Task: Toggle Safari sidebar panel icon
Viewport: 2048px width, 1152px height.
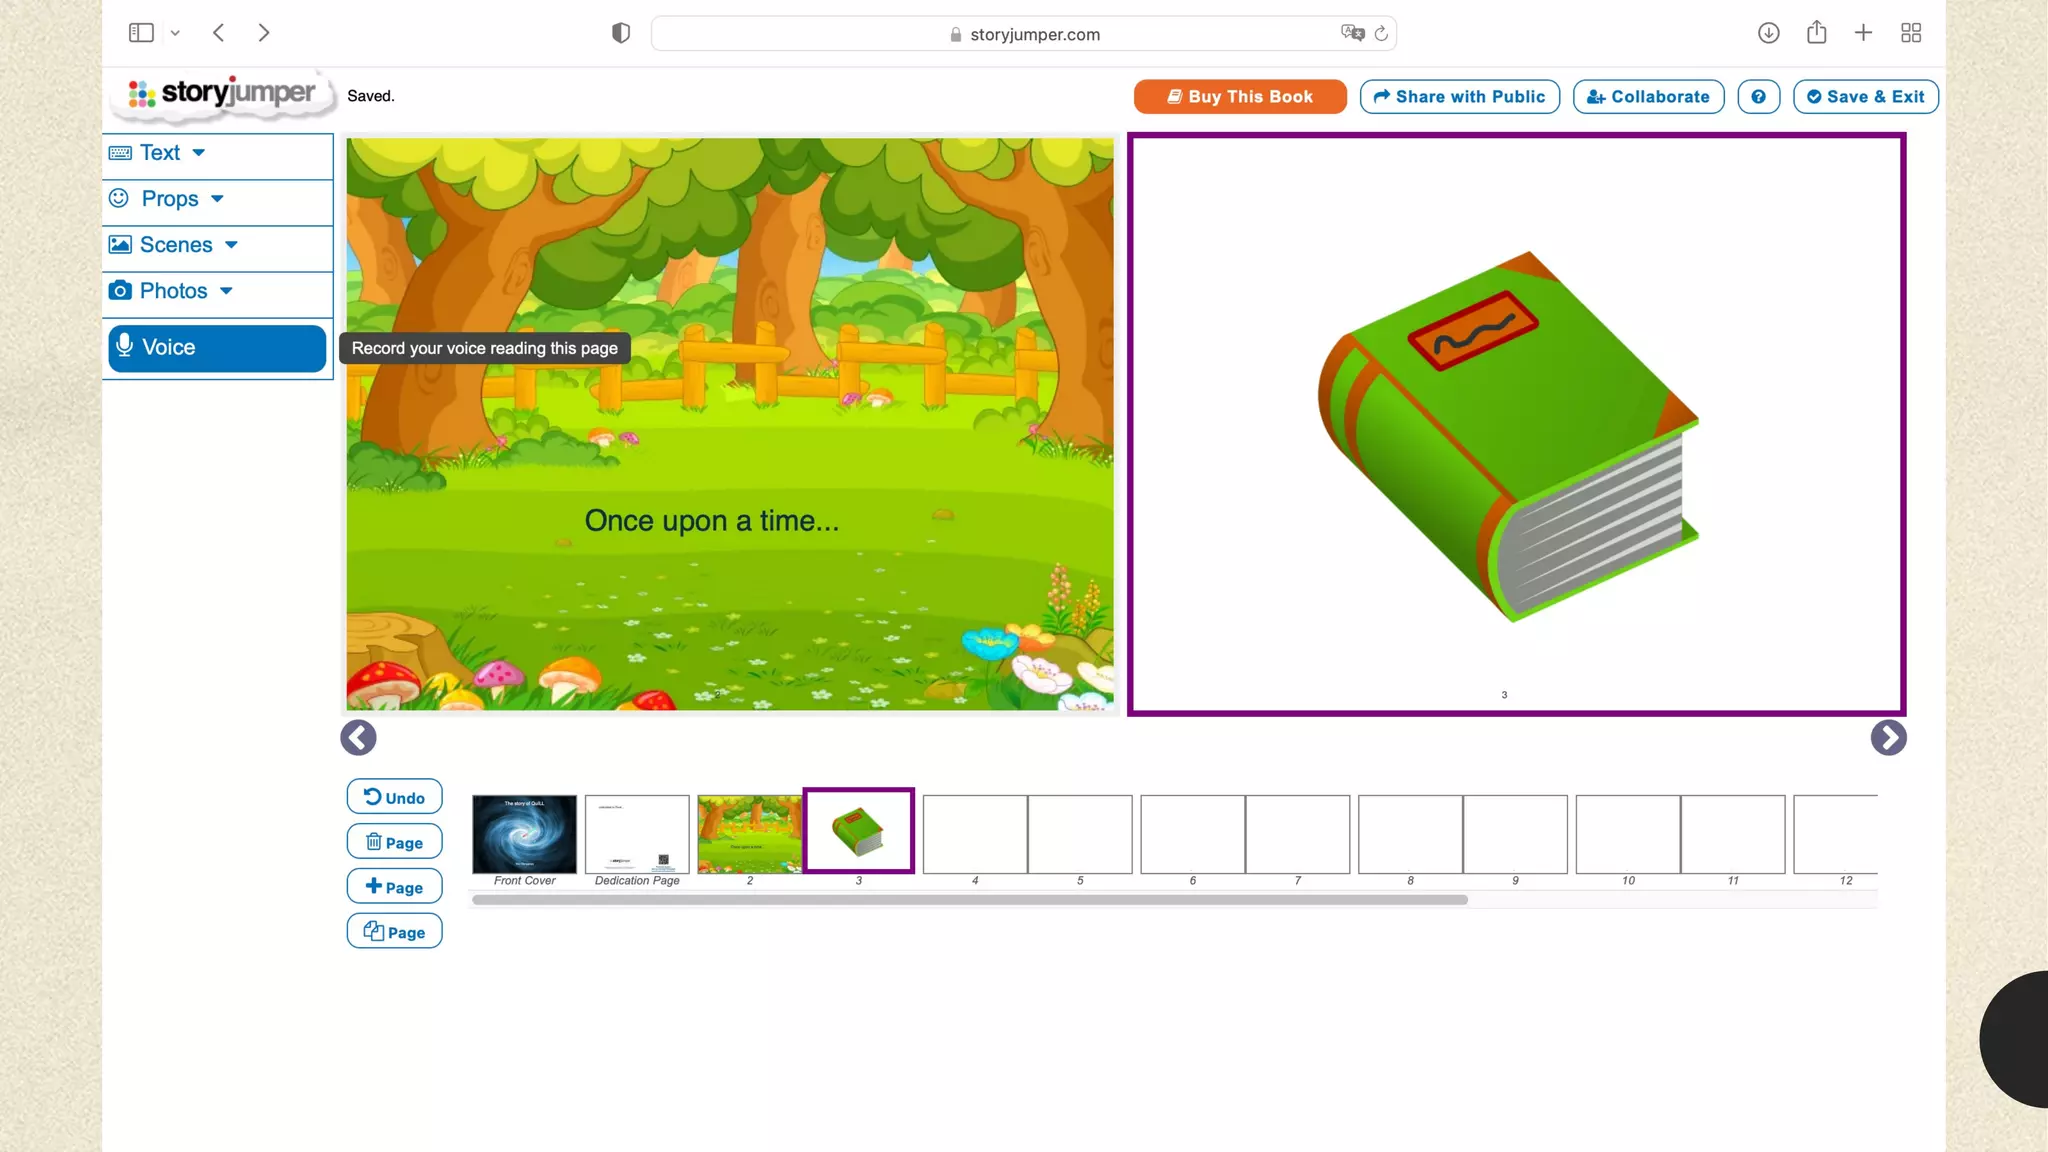Action: (x=141, y=33)
